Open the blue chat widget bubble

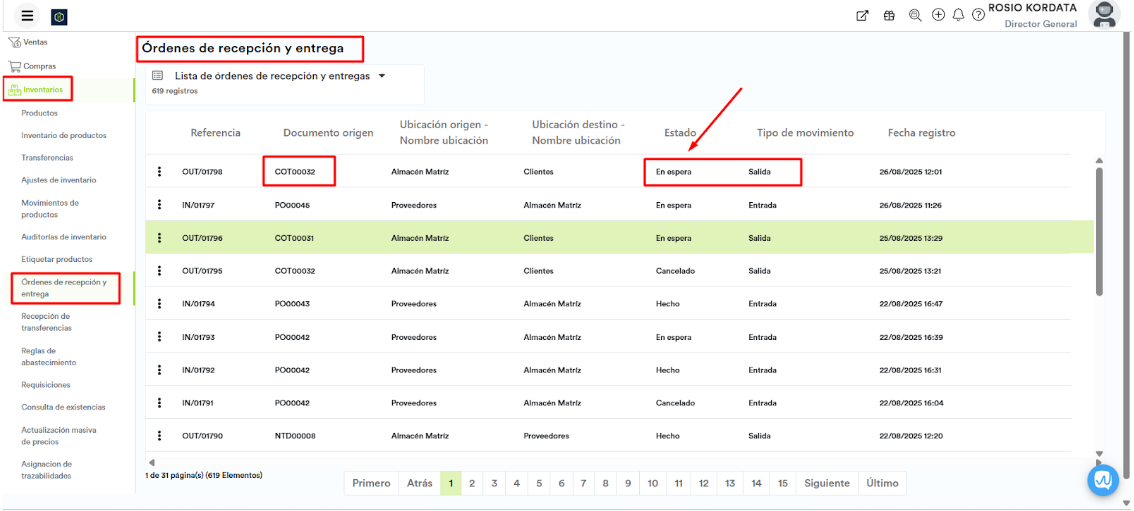[x=1102, y=480]
